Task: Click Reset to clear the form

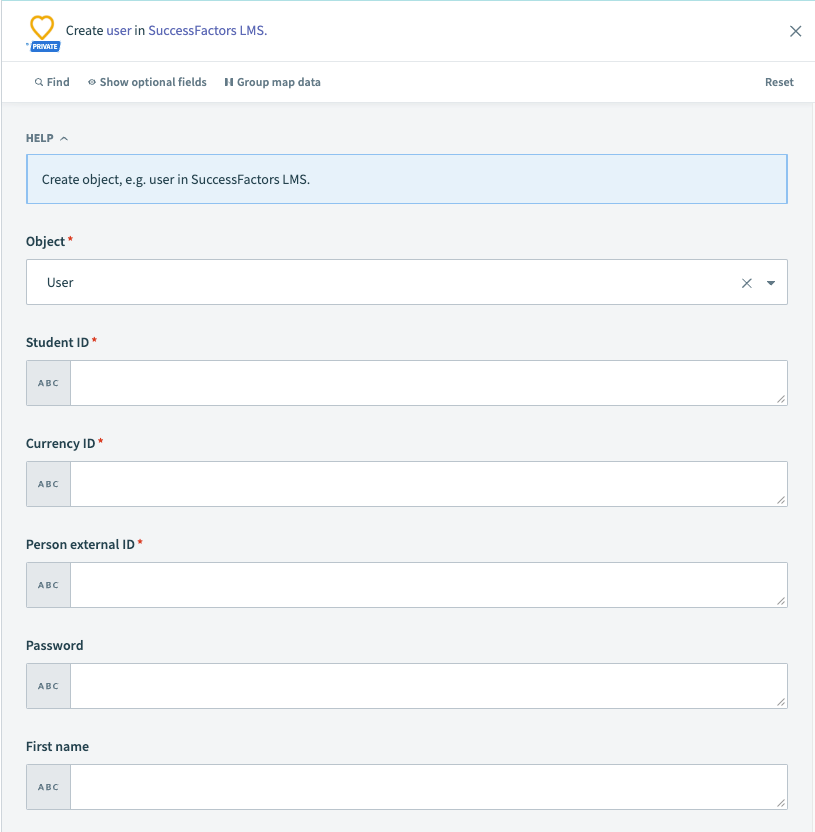Action: 779,82
